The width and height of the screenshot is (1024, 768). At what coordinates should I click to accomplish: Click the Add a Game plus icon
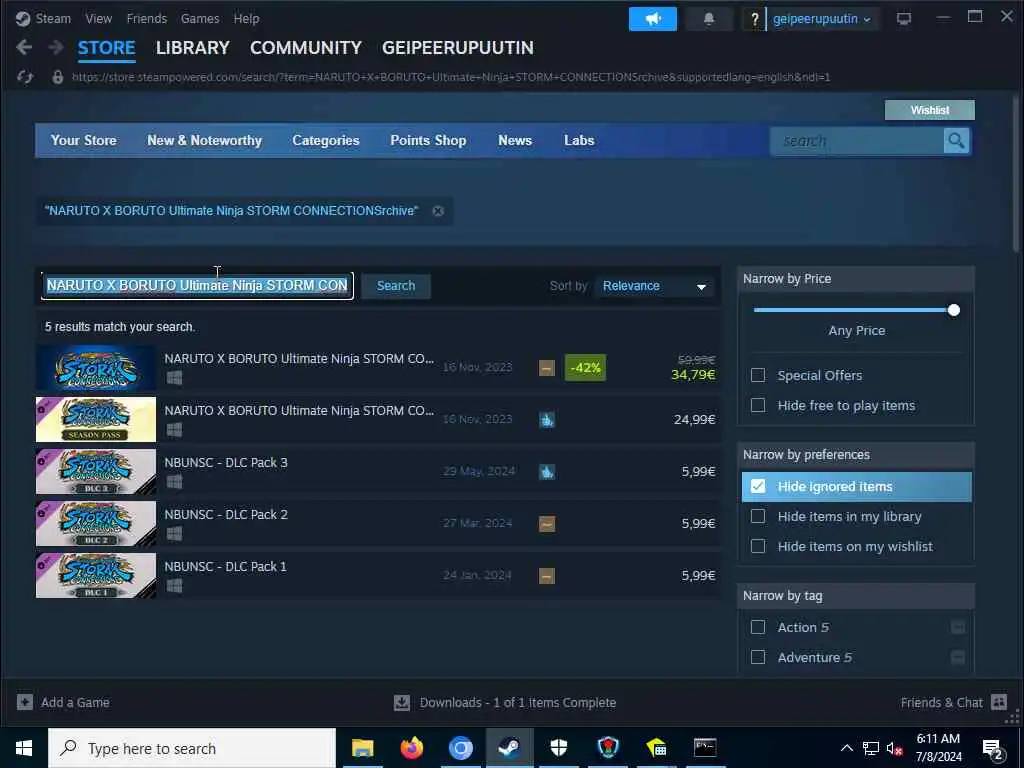(x=25, y=702)
